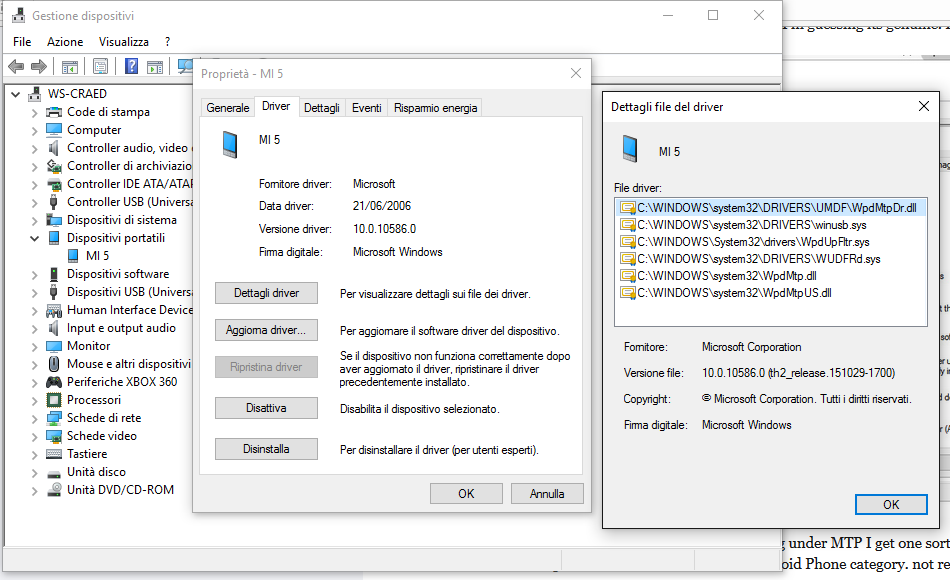Click the Dettagli driver button

point(267,293)
